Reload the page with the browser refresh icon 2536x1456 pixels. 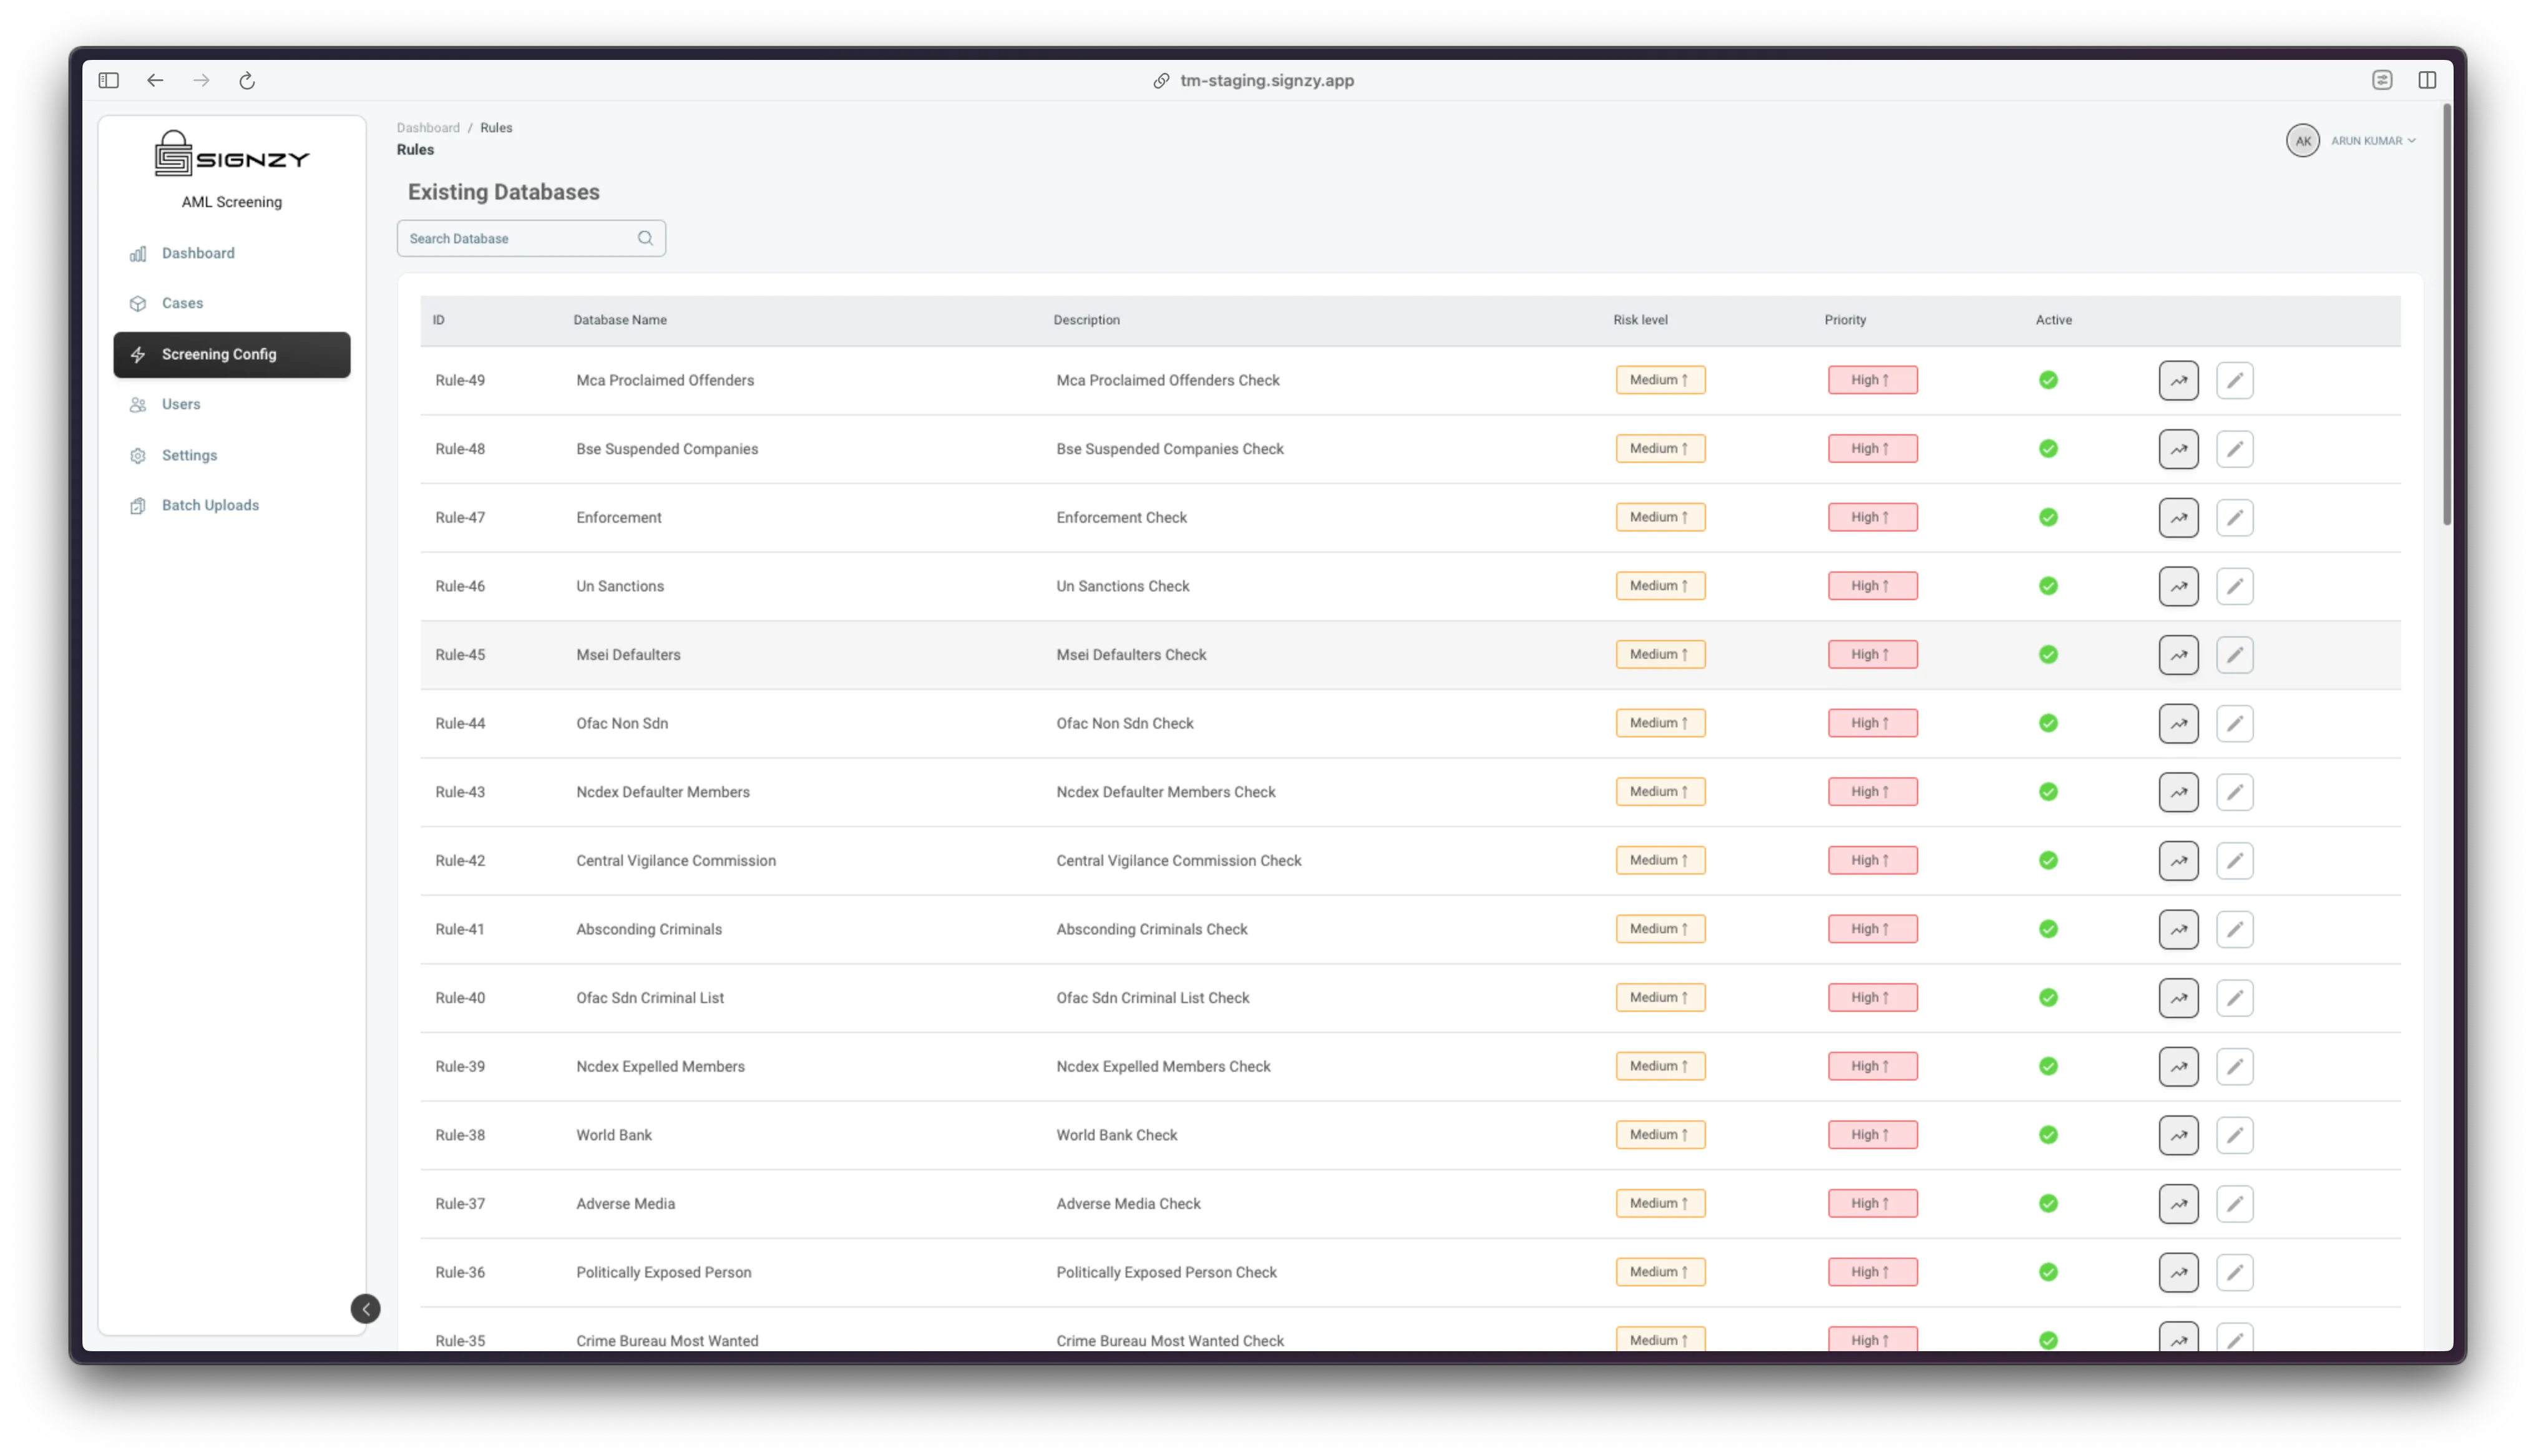pos(247,81)
